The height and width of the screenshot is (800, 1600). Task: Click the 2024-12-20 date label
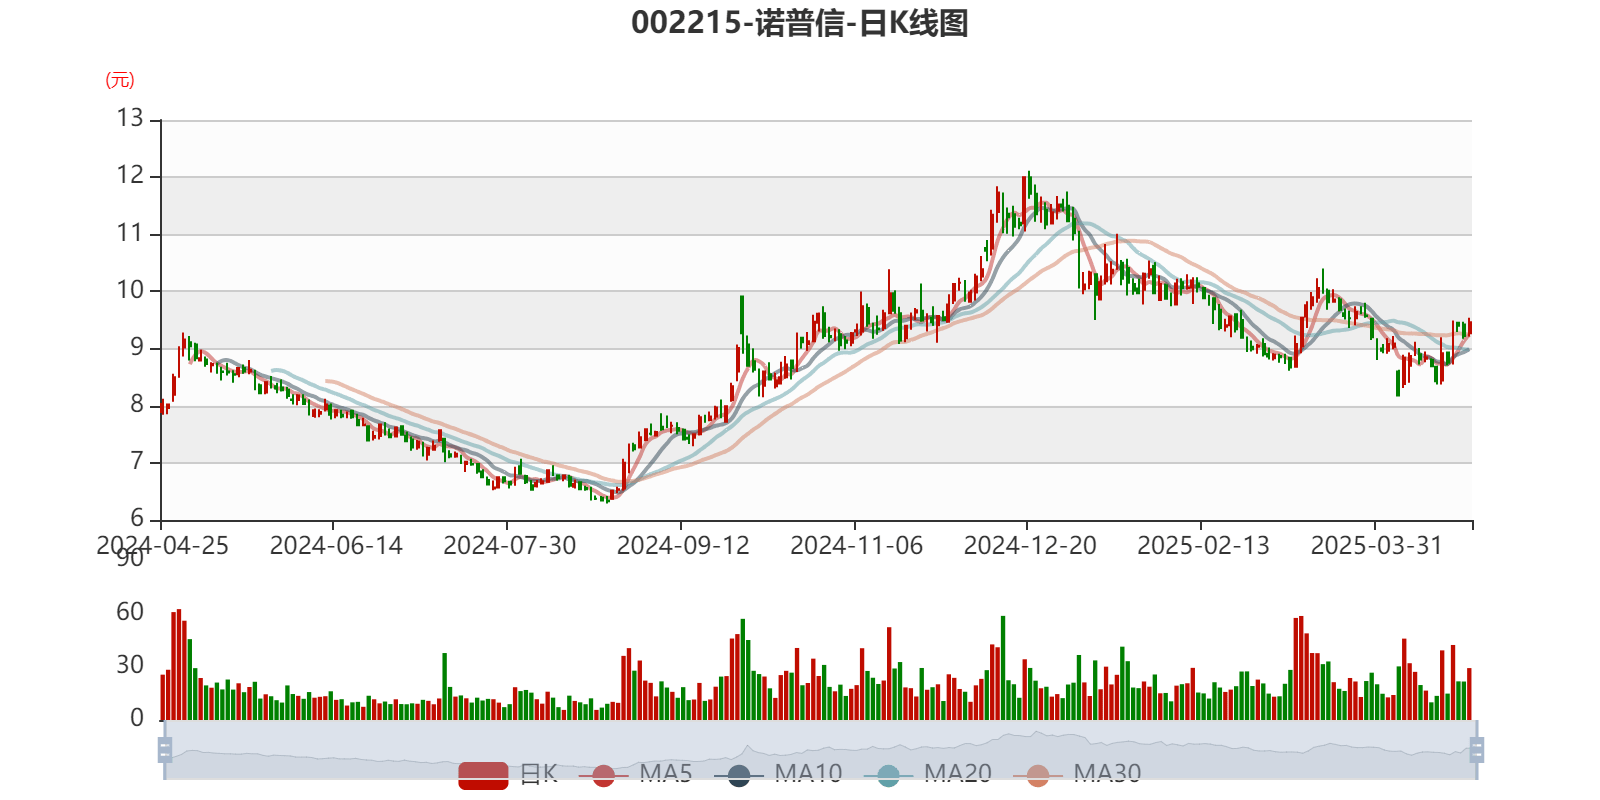[x=1030, y=546]
